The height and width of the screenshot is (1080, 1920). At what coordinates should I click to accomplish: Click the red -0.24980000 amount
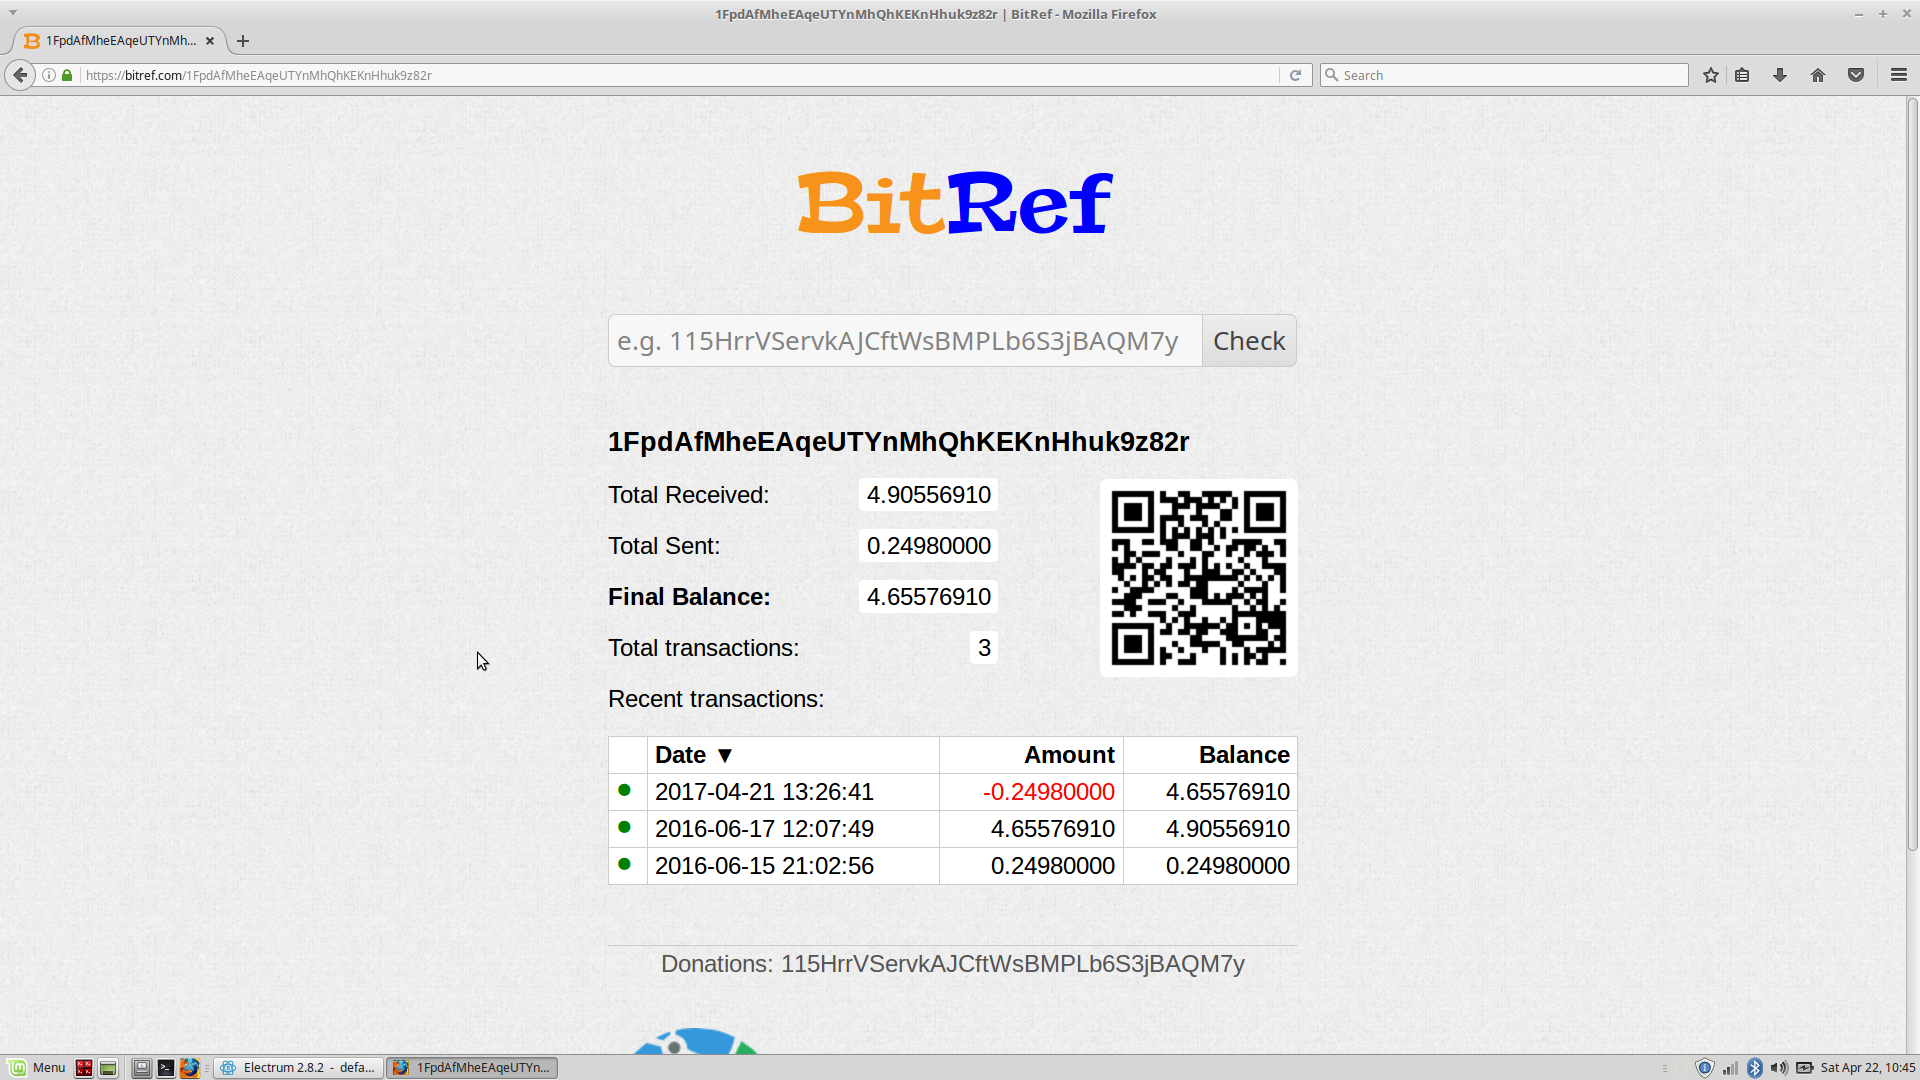click(1048, 792)
